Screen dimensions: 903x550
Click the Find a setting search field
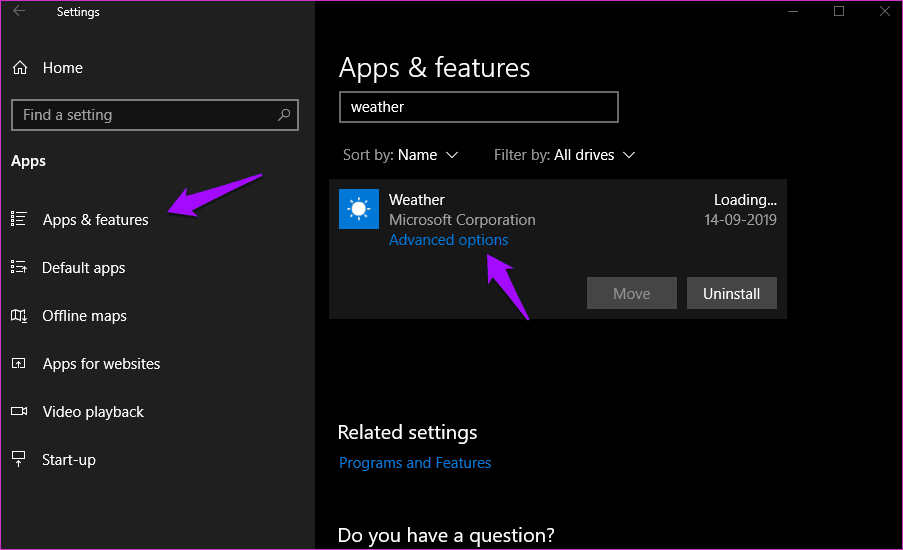click(154, 115)
